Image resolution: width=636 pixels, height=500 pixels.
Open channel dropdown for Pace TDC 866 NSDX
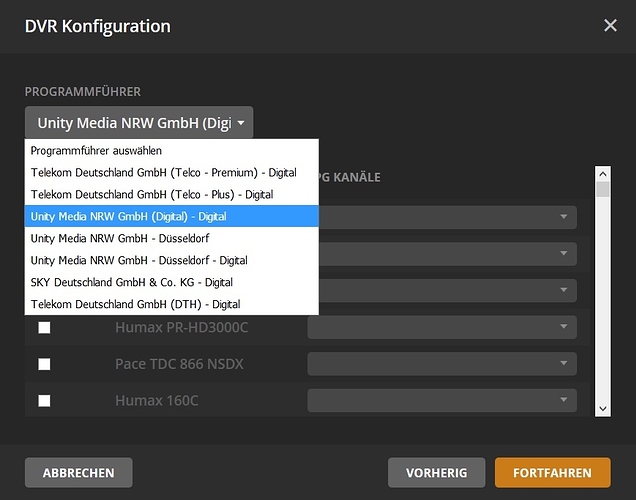(x=441, y=364)
